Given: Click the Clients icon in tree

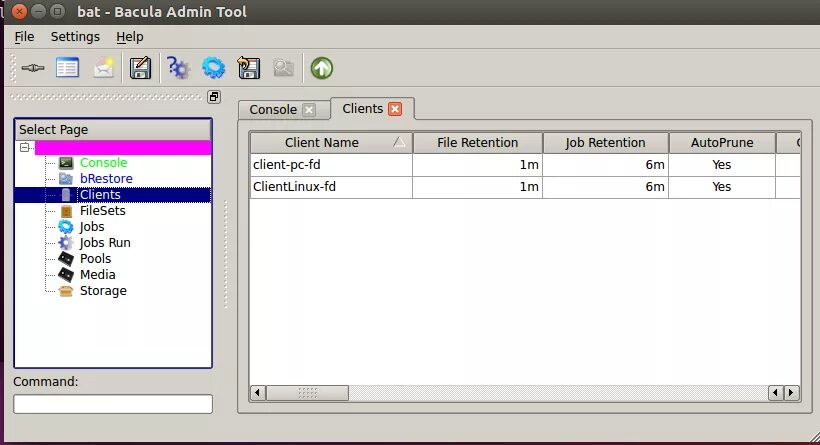Looking at the screenshot, I should point(66,195).
